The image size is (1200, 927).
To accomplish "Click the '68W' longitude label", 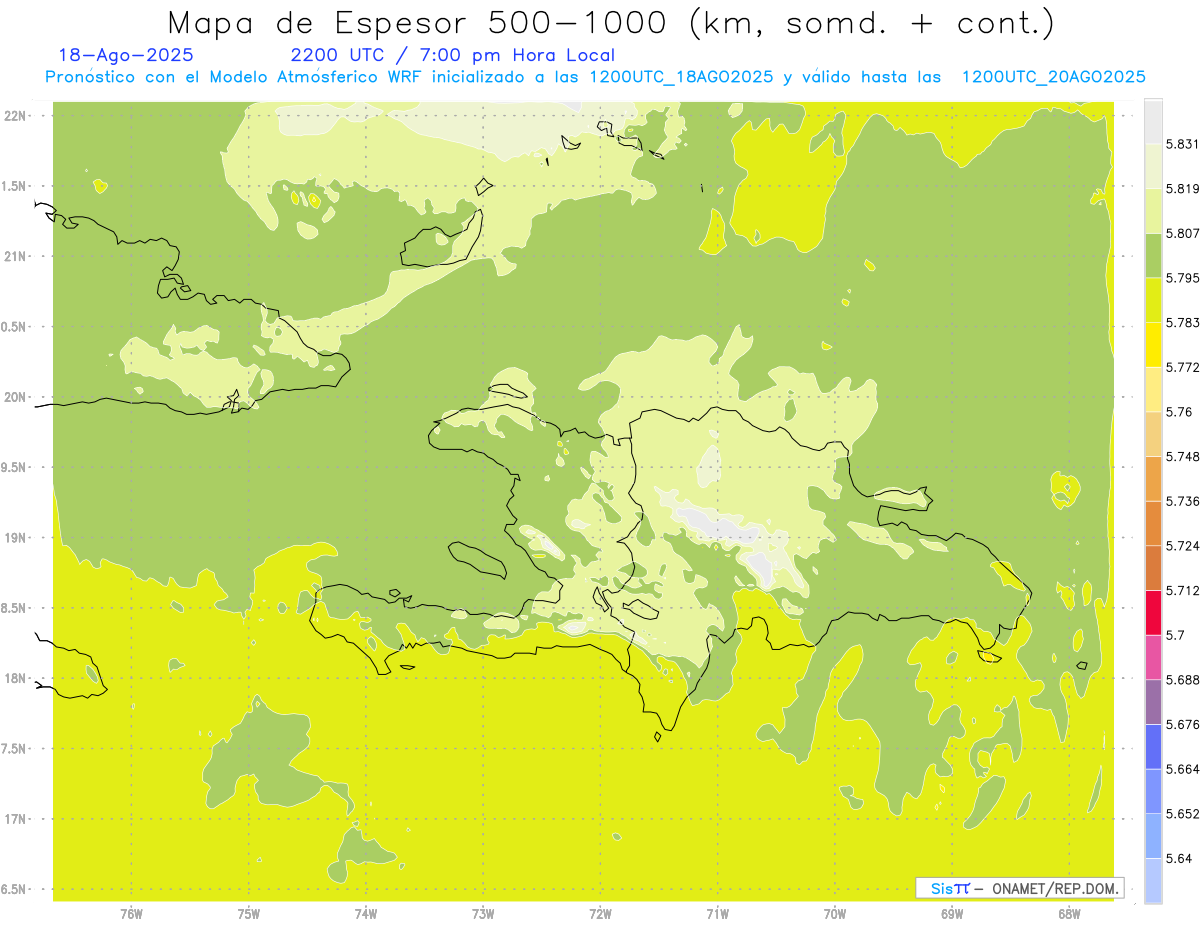I will click(1069, 914).
